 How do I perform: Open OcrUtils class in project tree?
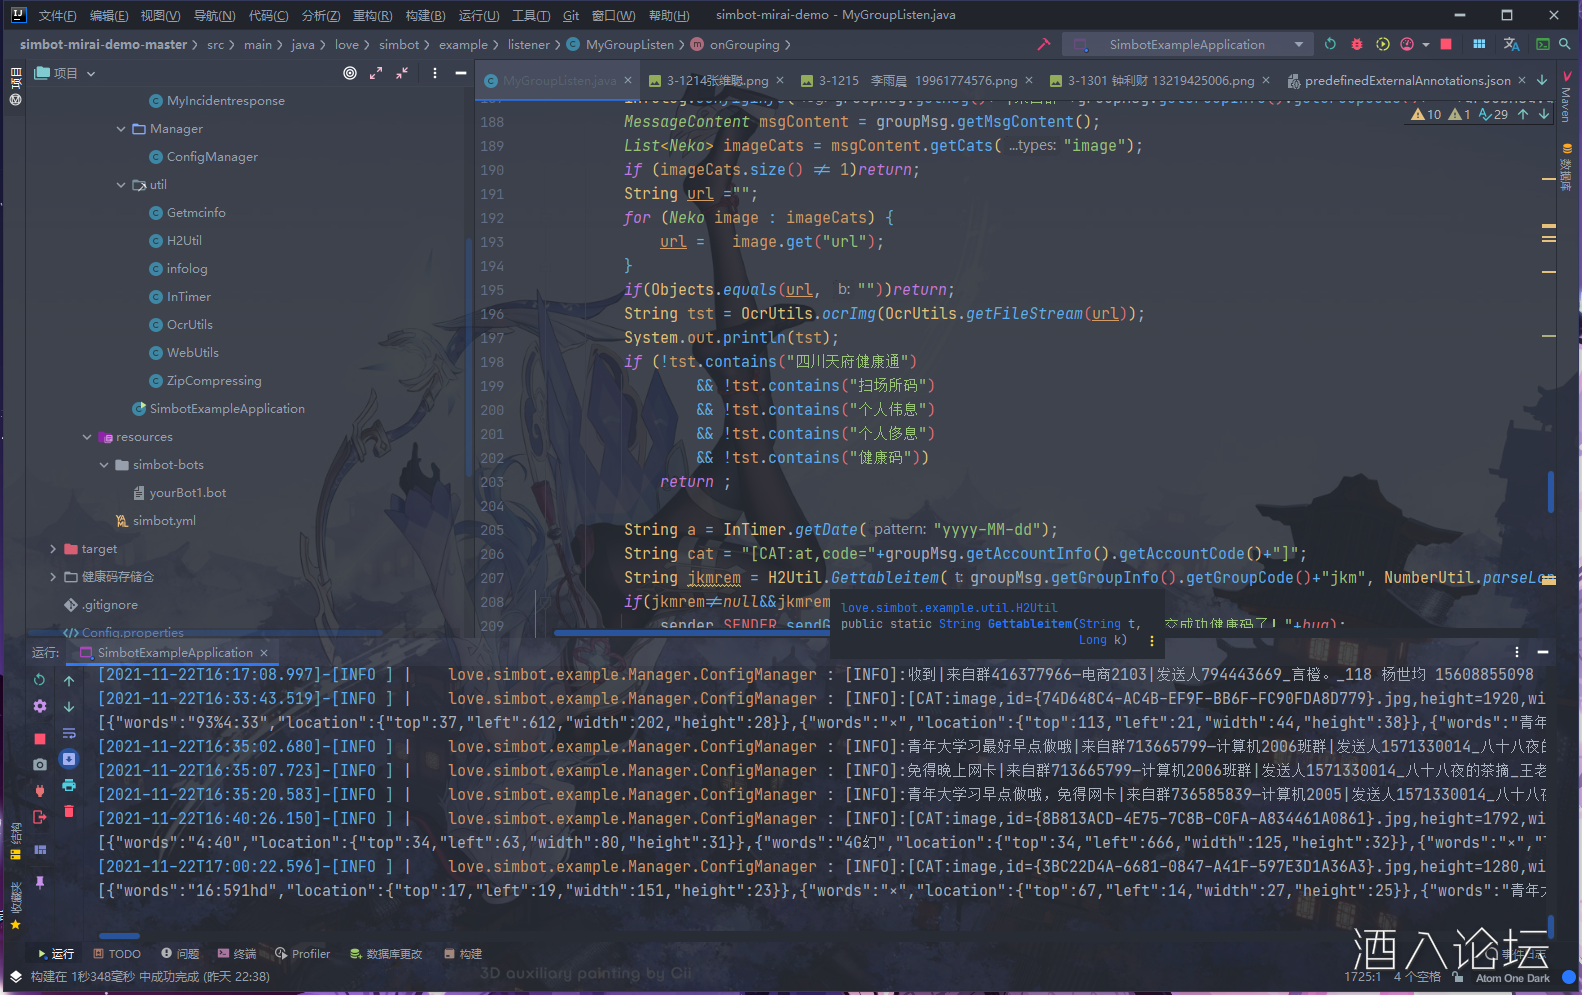pyautogui.click(x=189, y=325)
